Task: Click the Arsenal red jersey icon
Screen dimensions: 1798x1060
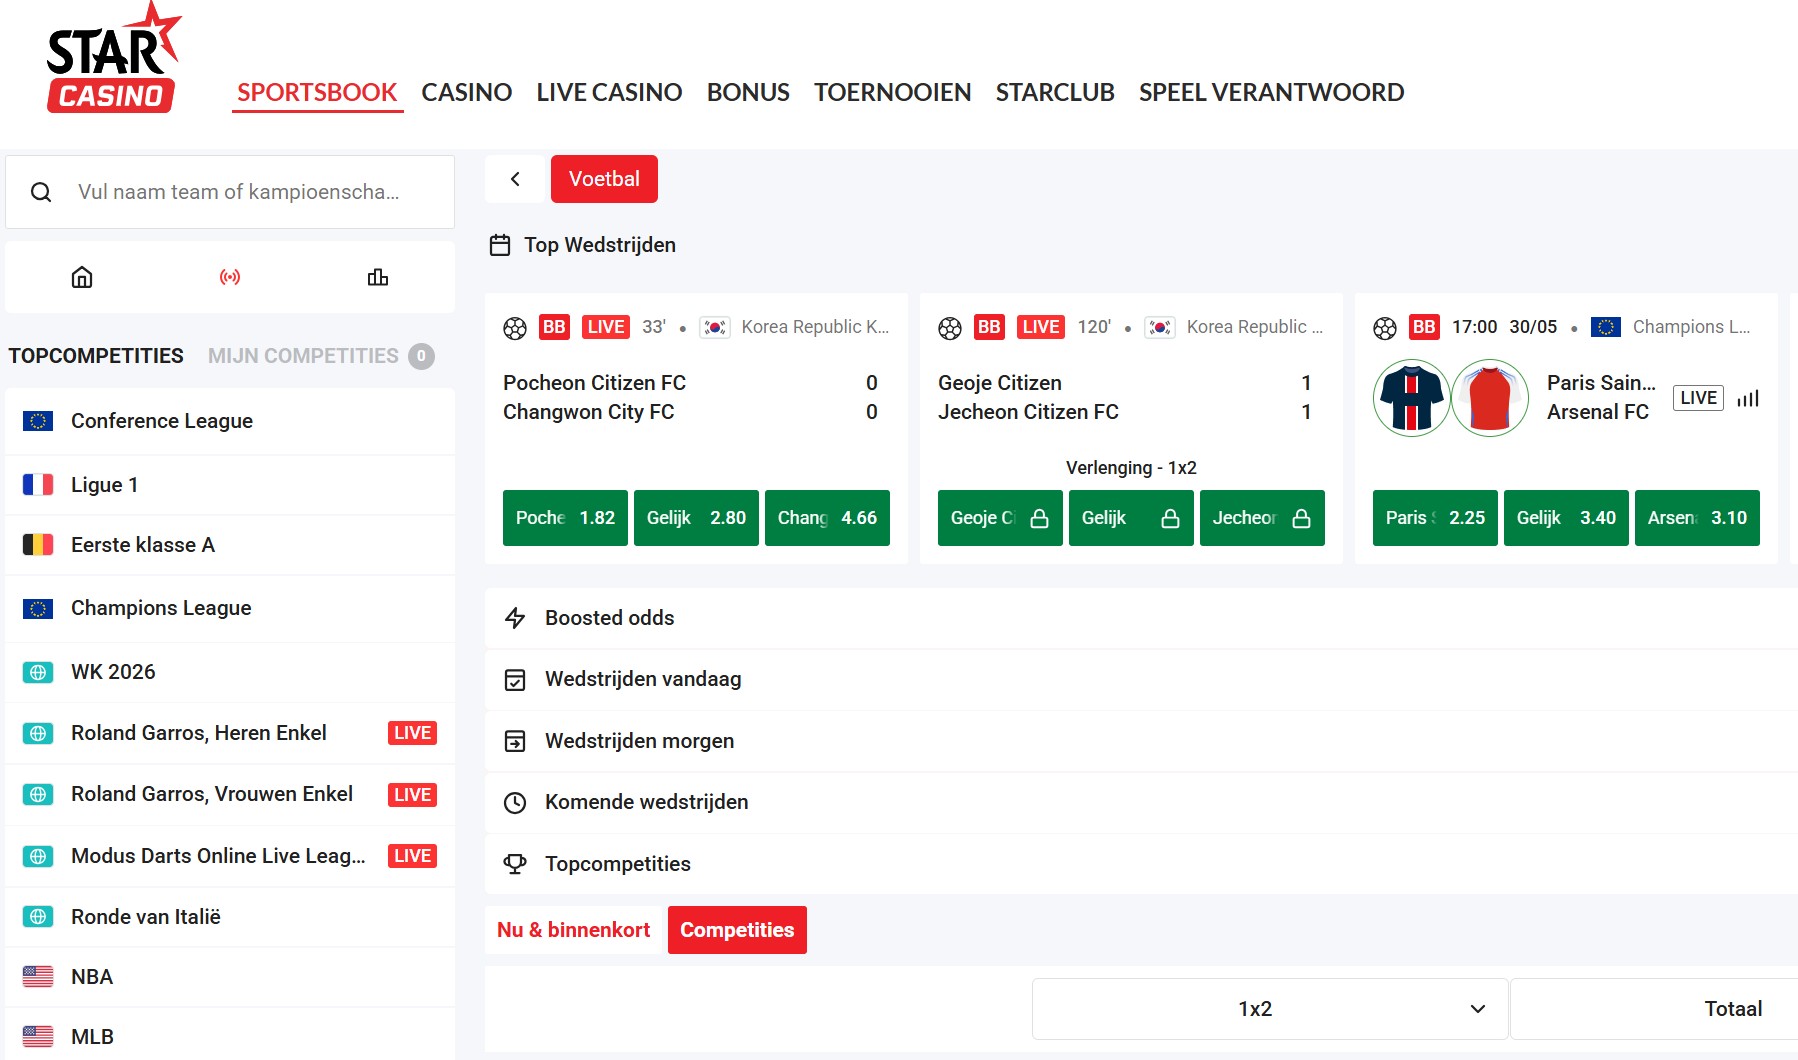Action: (1490, 398)
